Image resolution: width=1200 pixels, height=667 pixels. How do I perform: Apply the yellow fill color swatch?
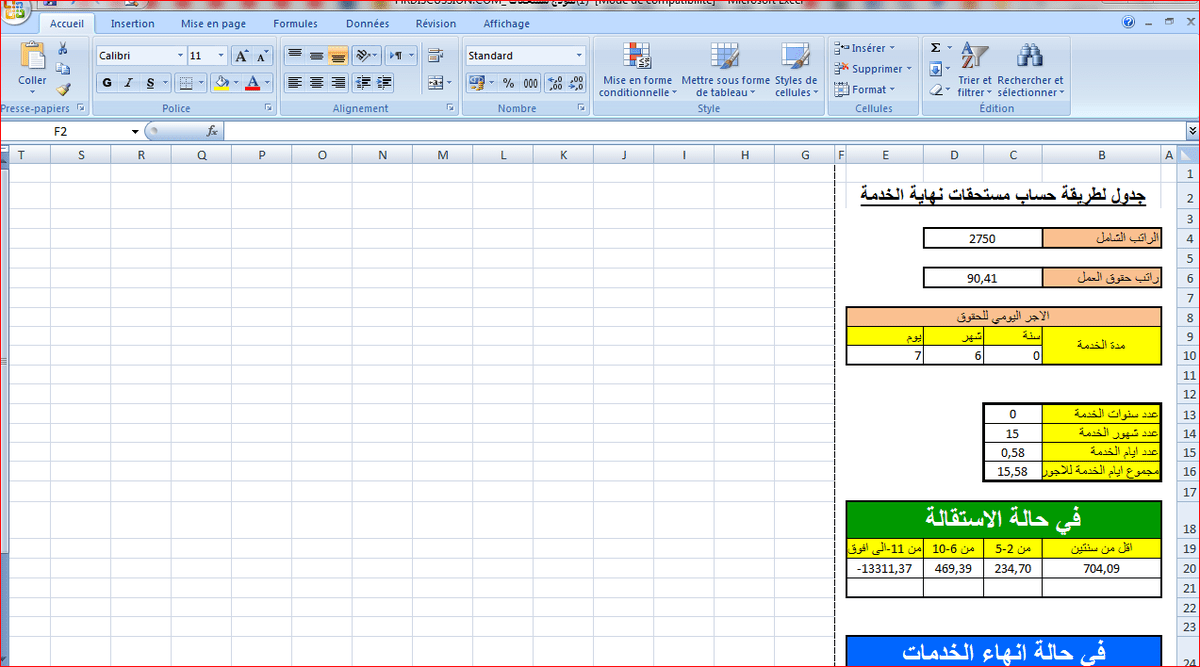pyautogui.click(x=221, y=83)
